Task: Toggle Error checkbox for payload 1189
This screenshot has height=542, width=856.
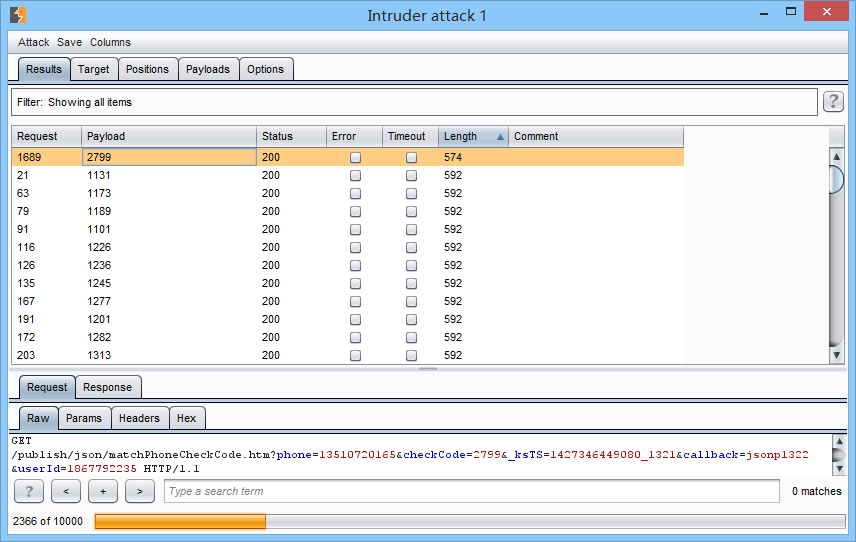Action: [355, 211]
